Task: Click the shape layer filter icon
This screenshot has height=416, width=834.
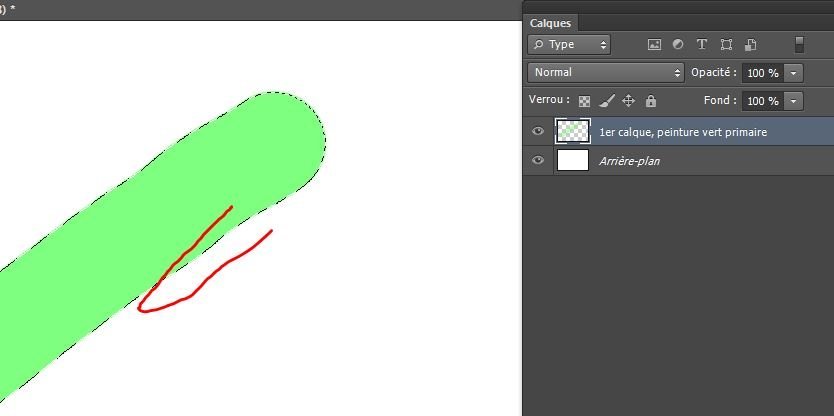Action: pos(726,45)
